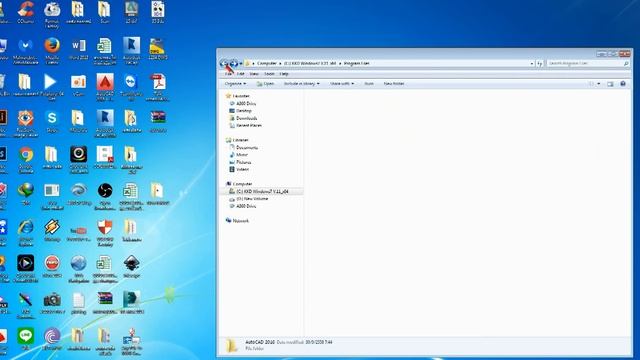
Task: Select the Format Factory desktop icon
Action: point(52,14)
